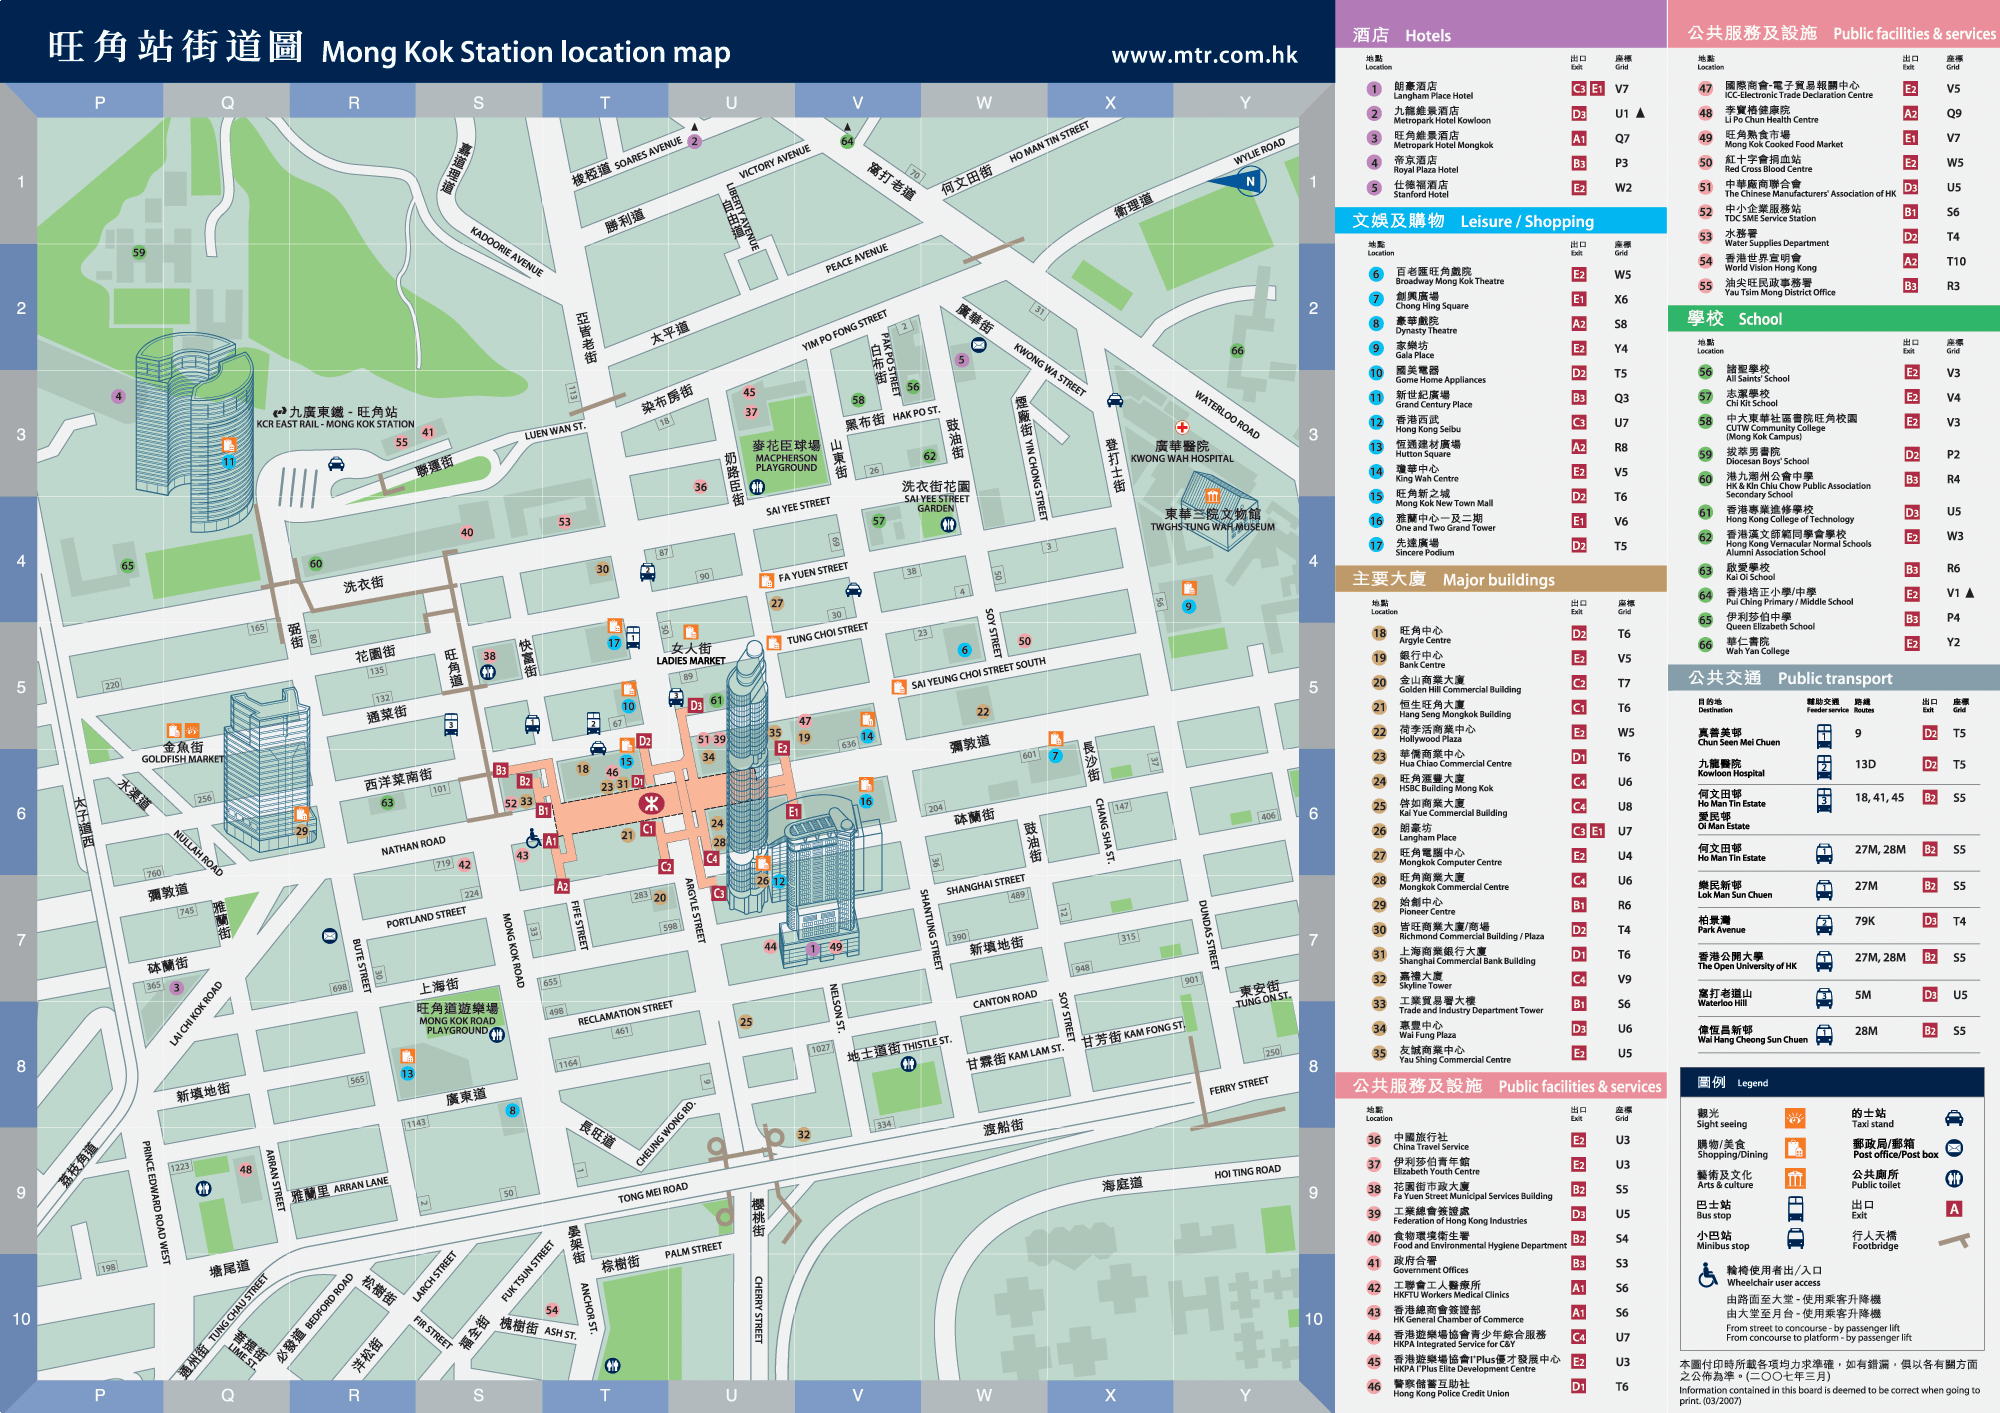Click the taxi icon on Kwong Wa Street

point(1115,400)
